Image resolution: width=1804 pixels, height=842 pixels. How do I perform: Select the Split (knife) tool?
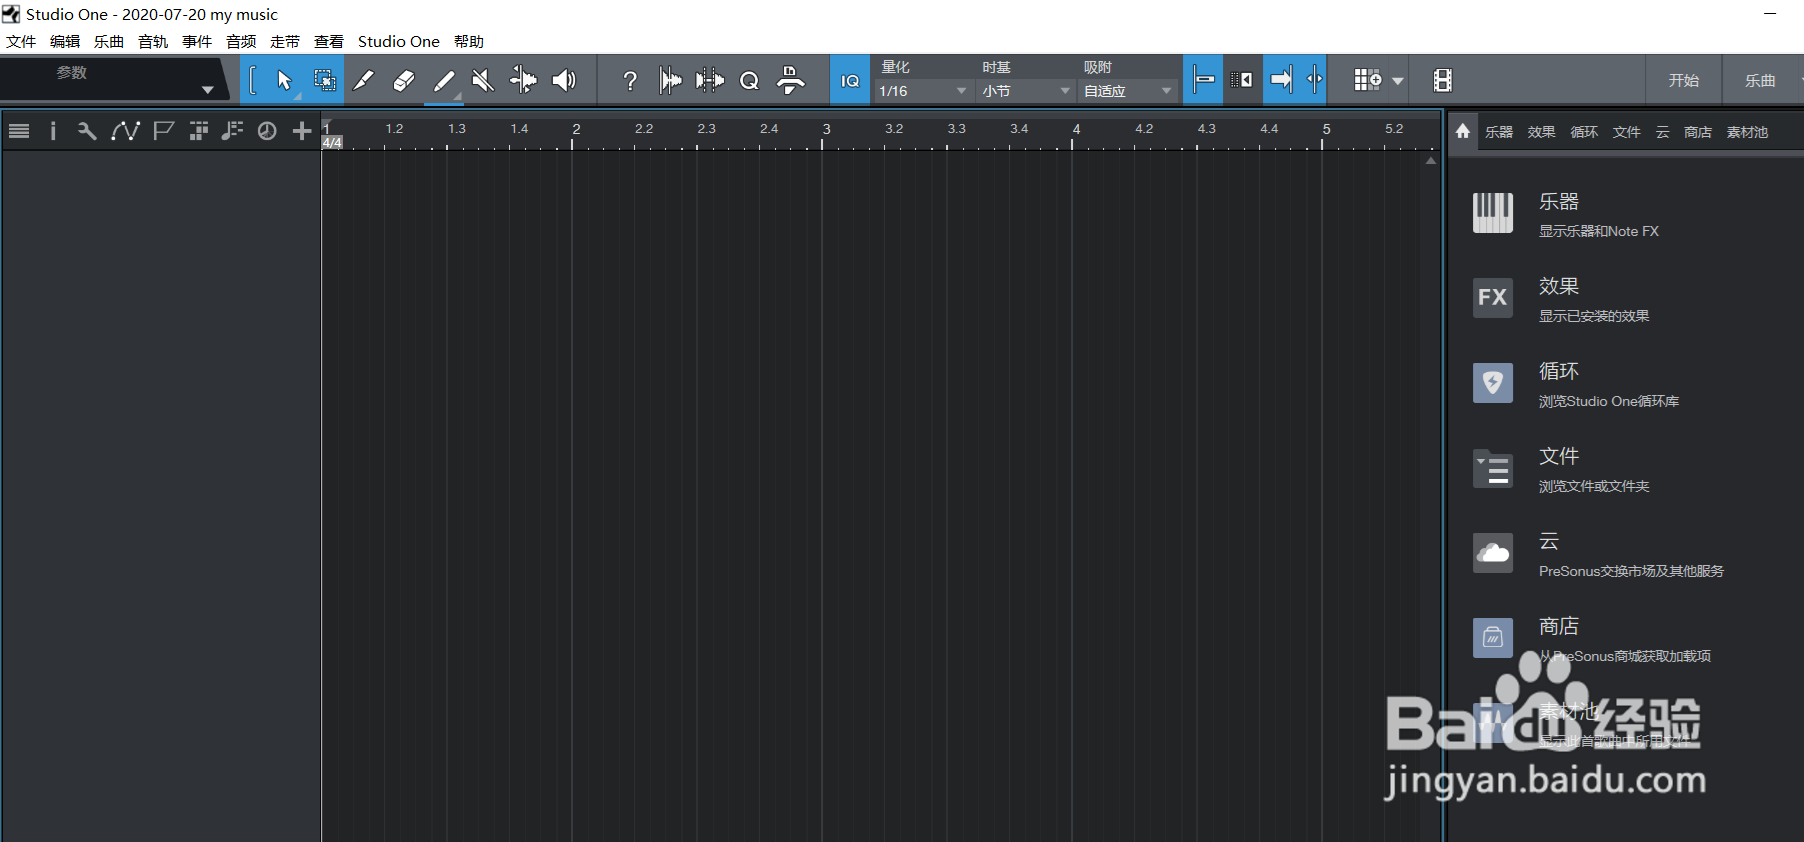[364, 80]
